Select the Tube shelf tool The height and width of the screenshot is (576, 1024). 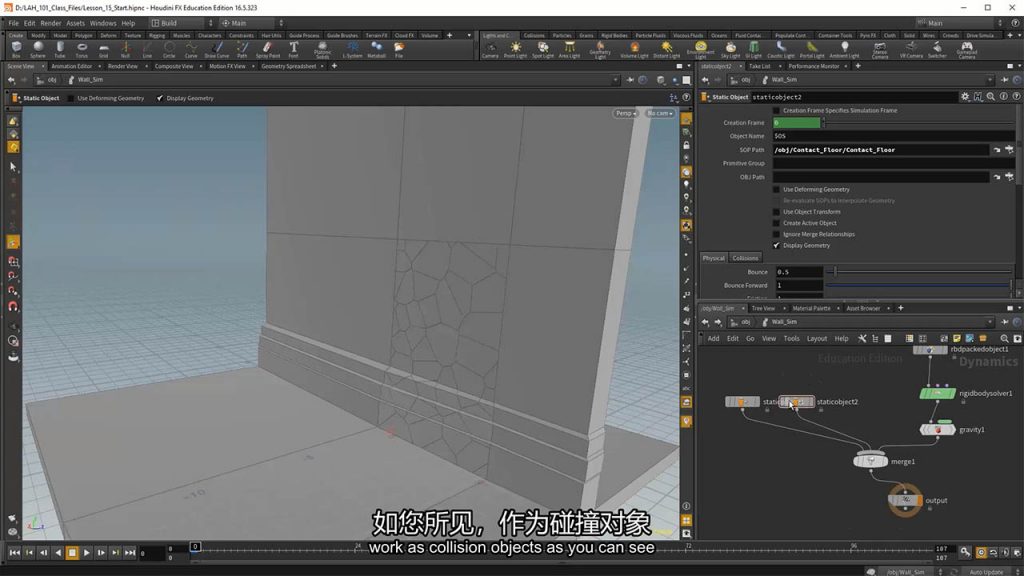[x=60, y=50]
